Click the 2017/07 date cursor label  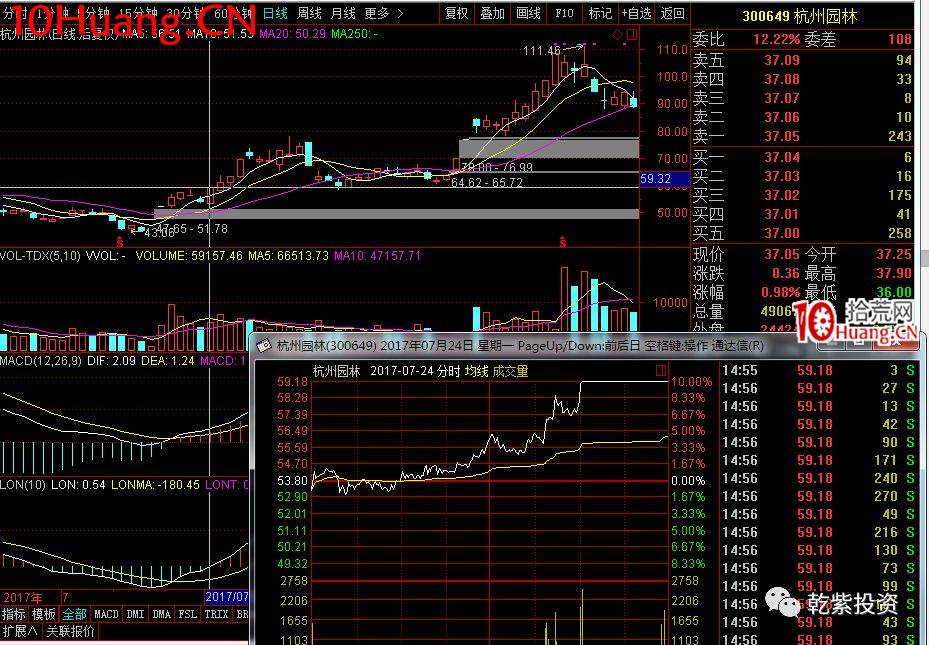227,596
